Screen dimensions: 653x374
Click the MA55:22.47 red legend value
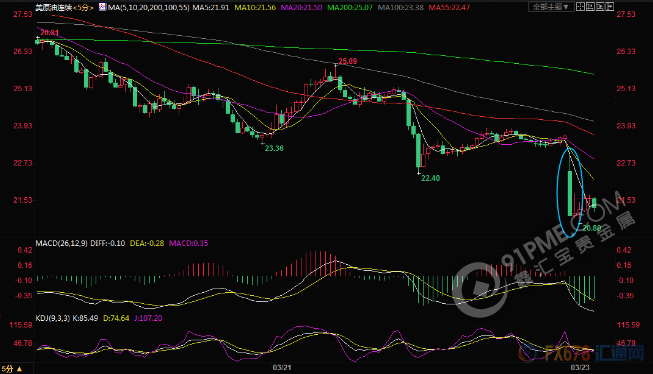pyautogui.click(x=449, y=7)
